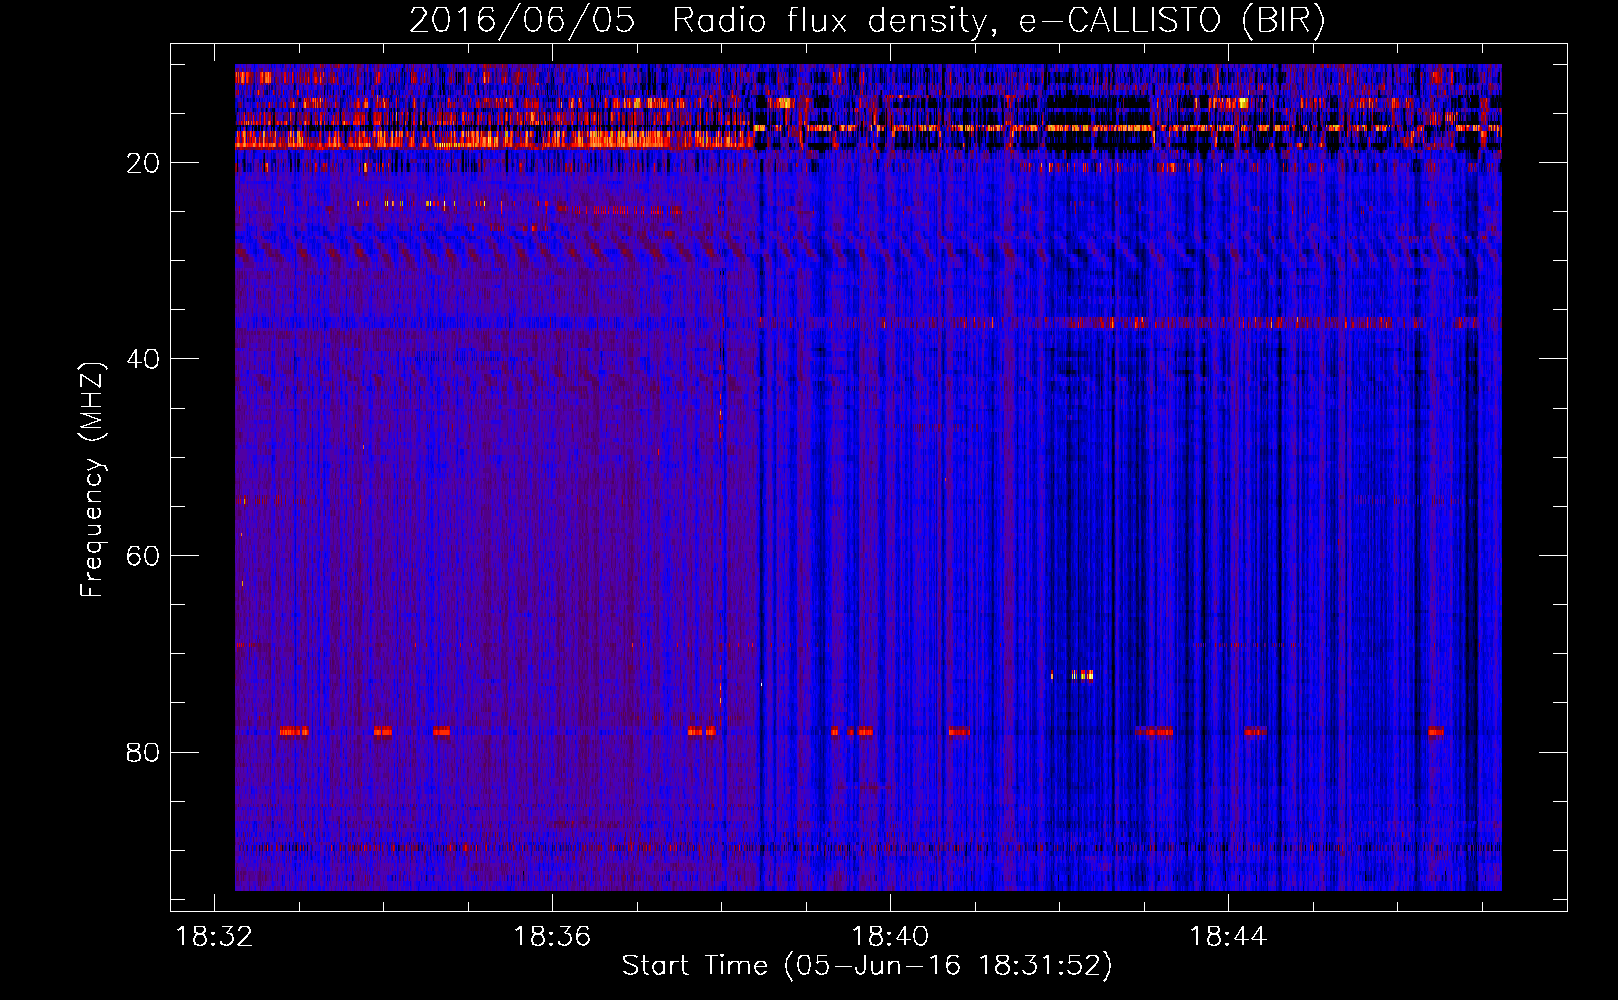Click the 'Start Time (05-Jun-16 18:31:52)' label
The width and height of the screenshot is (1618, 1000).
867,966
